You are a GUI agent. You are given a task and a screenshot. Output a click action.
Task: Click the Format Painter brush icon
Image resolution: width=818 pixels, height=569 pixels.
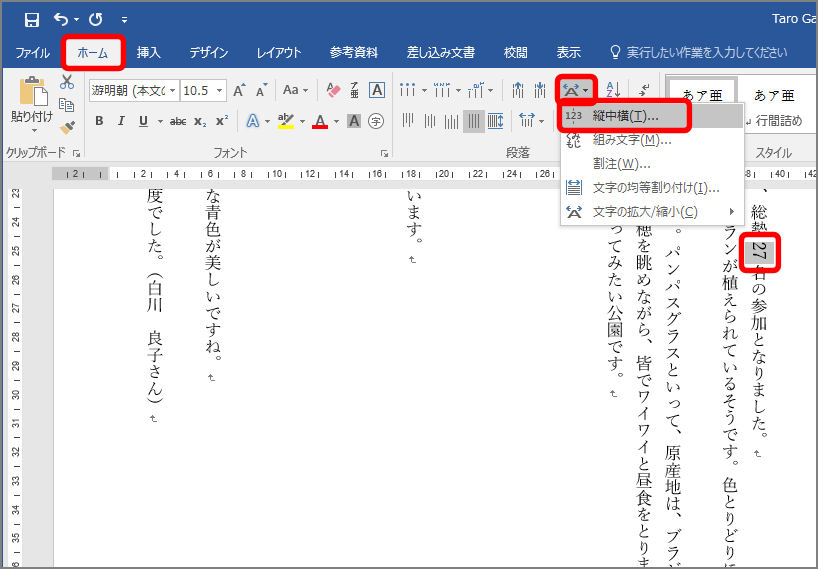(67, 128)
